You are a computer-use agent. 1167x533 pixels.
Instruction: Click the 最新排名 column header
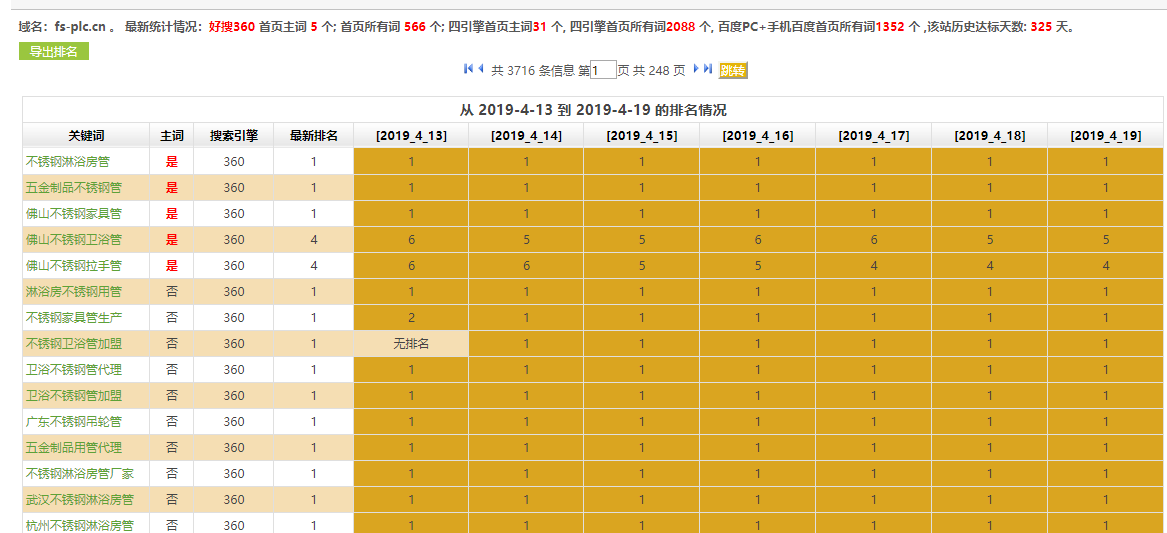(313, 136)
